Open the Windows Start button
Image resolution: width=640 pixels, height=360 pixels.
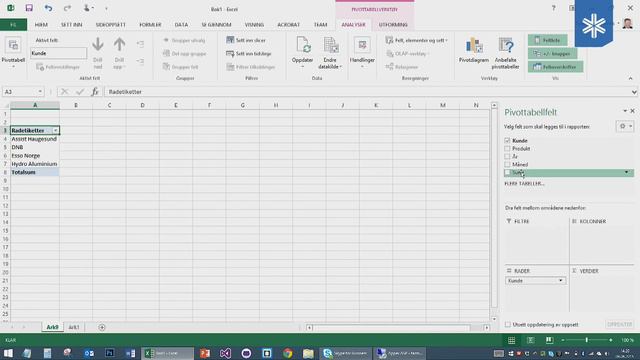coord(8,353)
